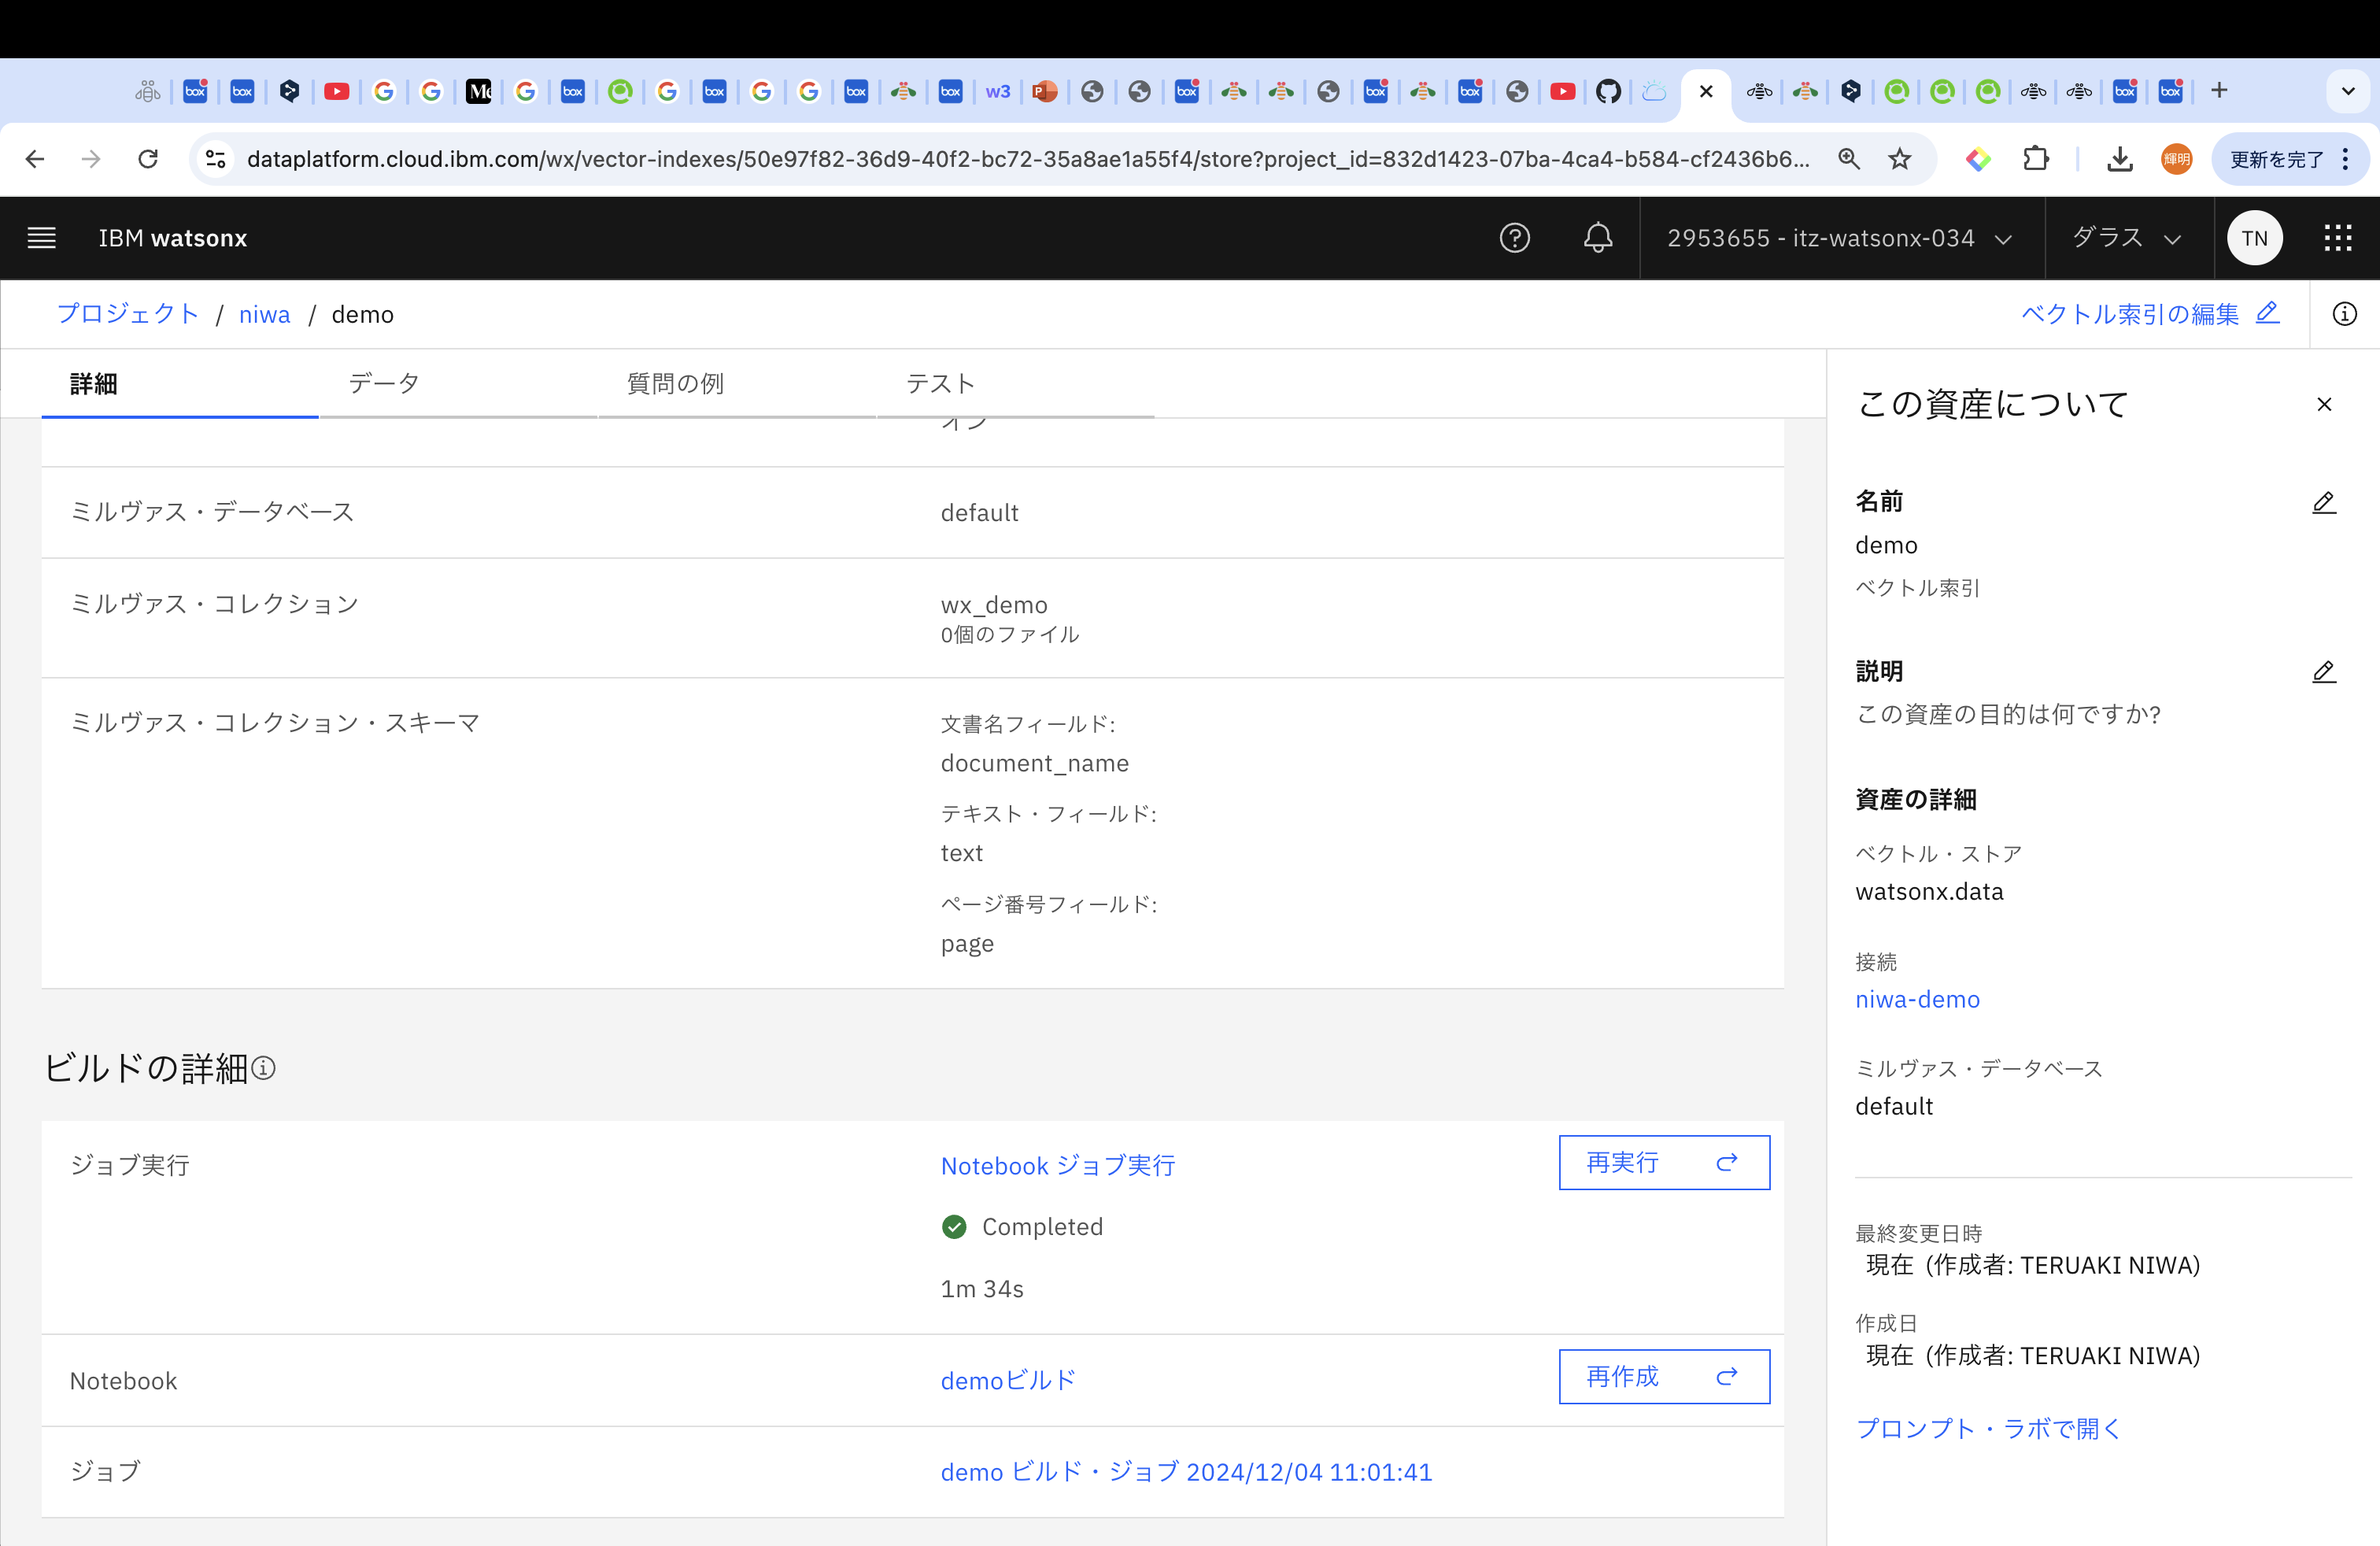Open the niwa-demo connection link
This screenshot has width=2380, height=1546.
pos(1917,999)
